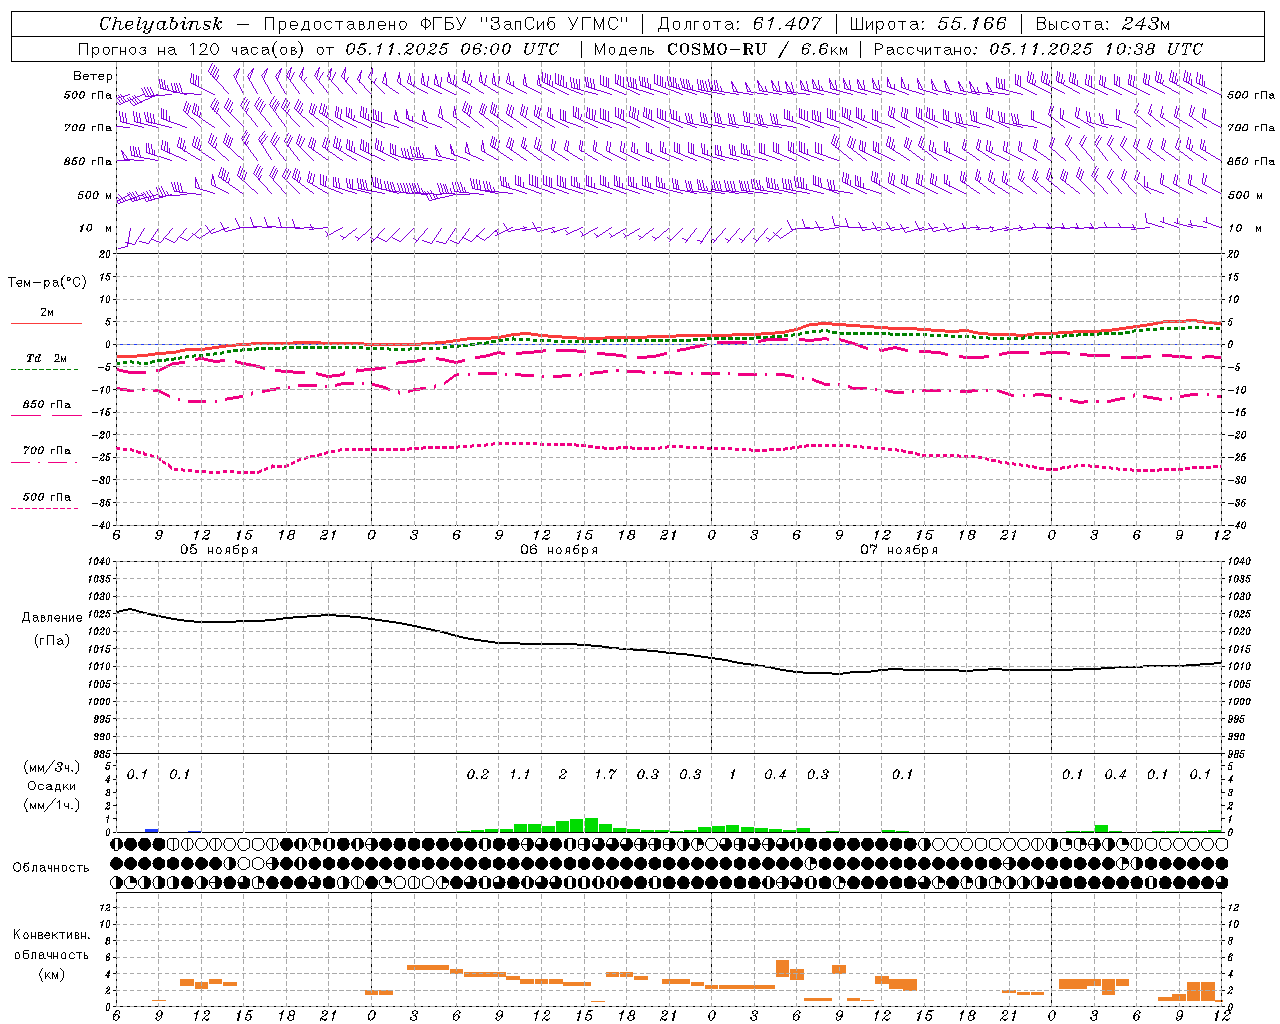Click the '700 гПа' temperature legend entry

coord(46,451)
